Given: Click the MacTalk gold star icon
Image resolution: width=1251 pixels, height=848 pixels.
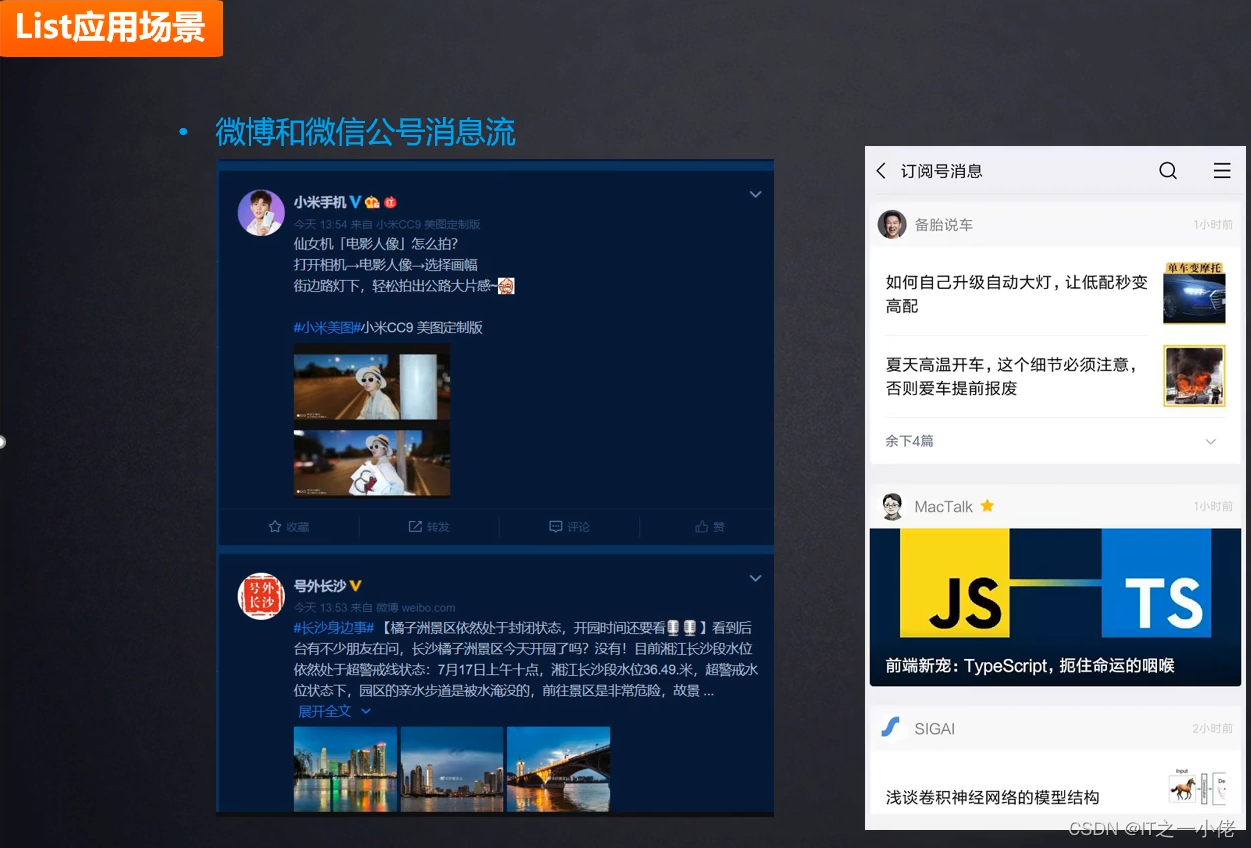Looking at the screenshot, I should pyautogui.click(x=987, y=506).
